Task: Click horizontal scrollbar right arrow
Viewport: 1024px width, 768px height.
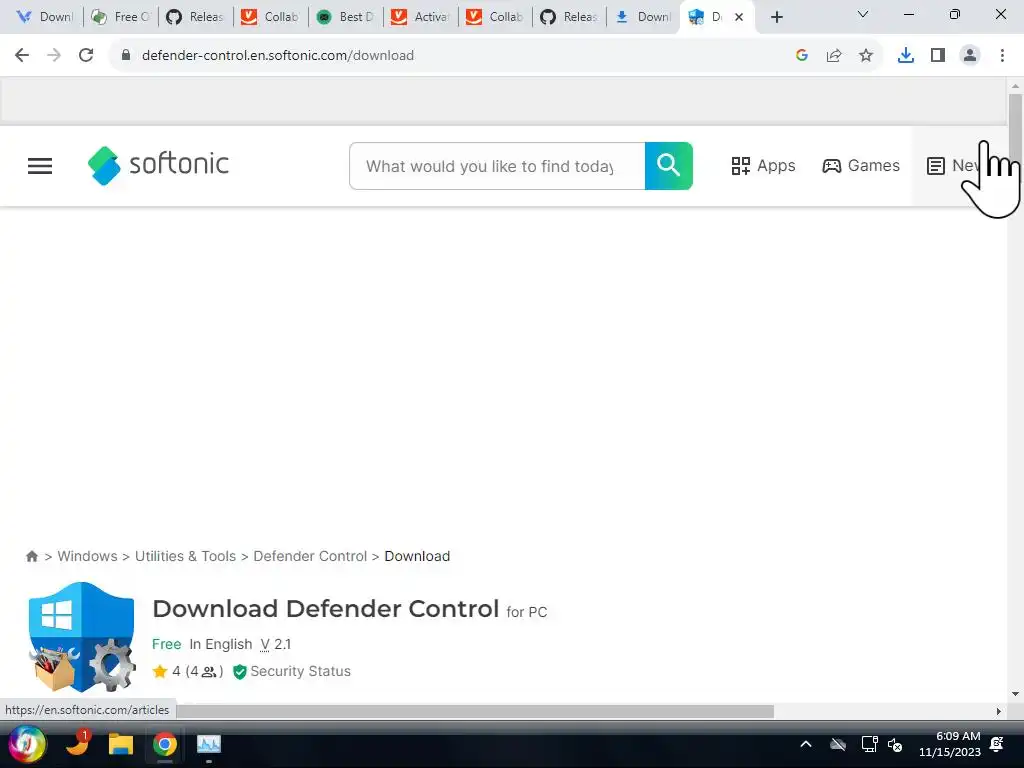Action: tap(999, 711)
